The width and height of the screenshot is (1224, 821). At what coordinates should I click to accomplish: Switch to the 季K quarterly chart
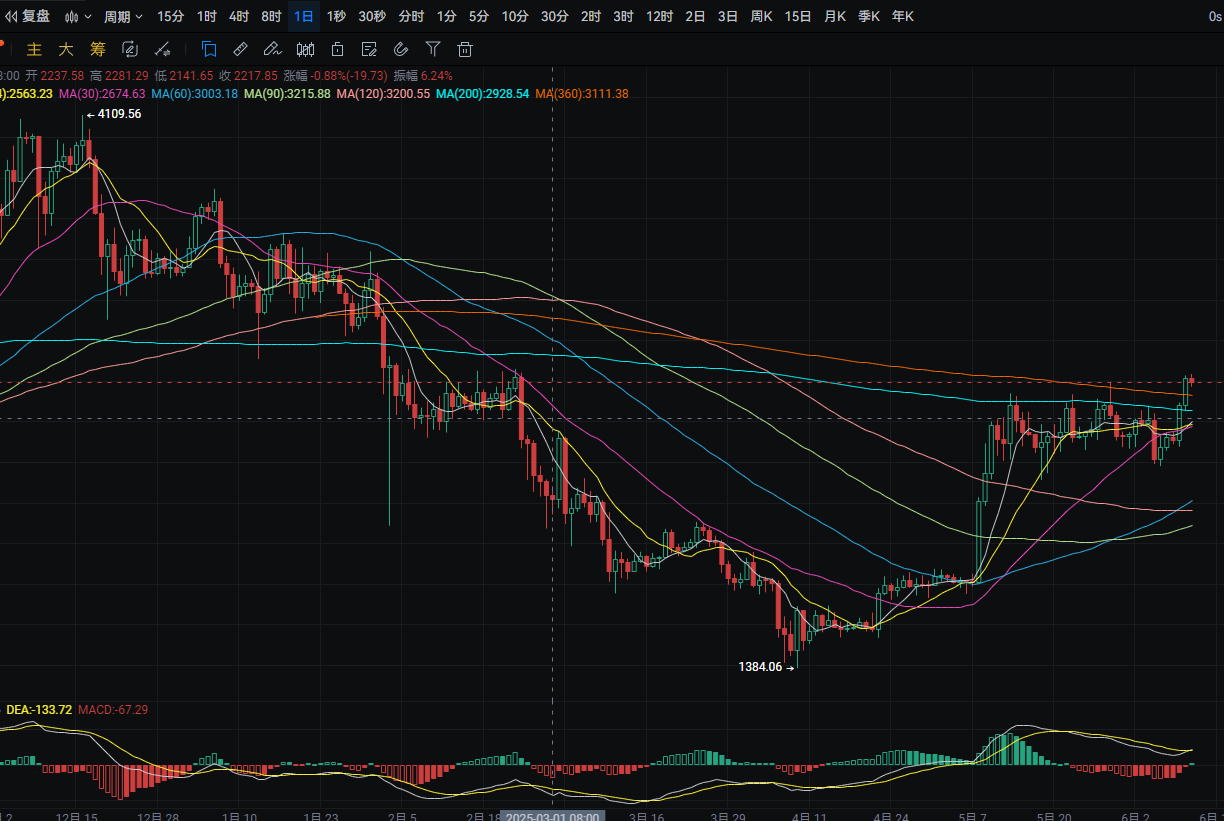click(x=869, y=16)
